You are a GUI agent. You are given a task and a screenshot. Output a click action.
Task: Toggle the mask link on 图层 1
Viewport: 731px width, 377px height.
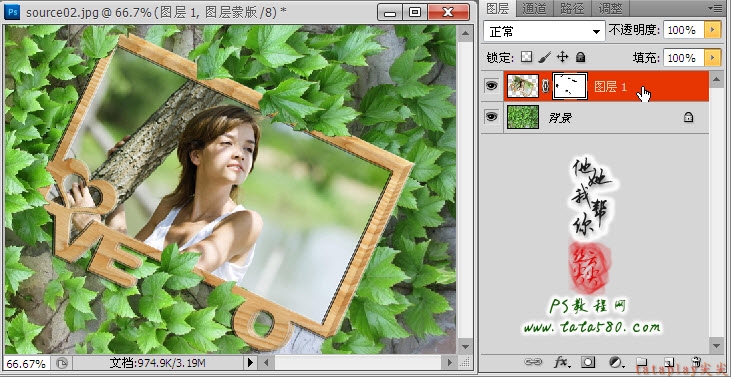(545, 86)
